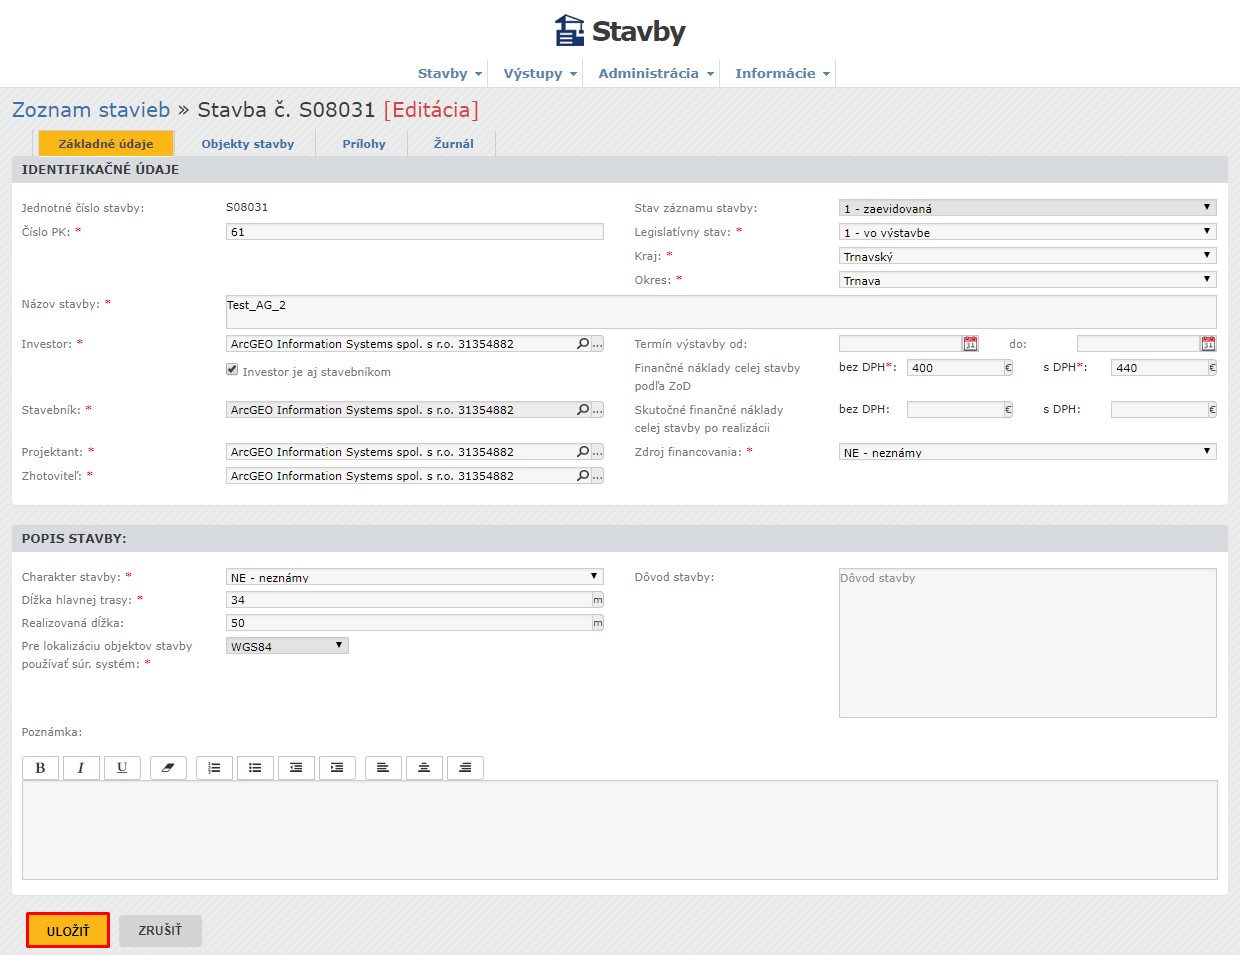Center-align text in the note editor

(424, 768)
